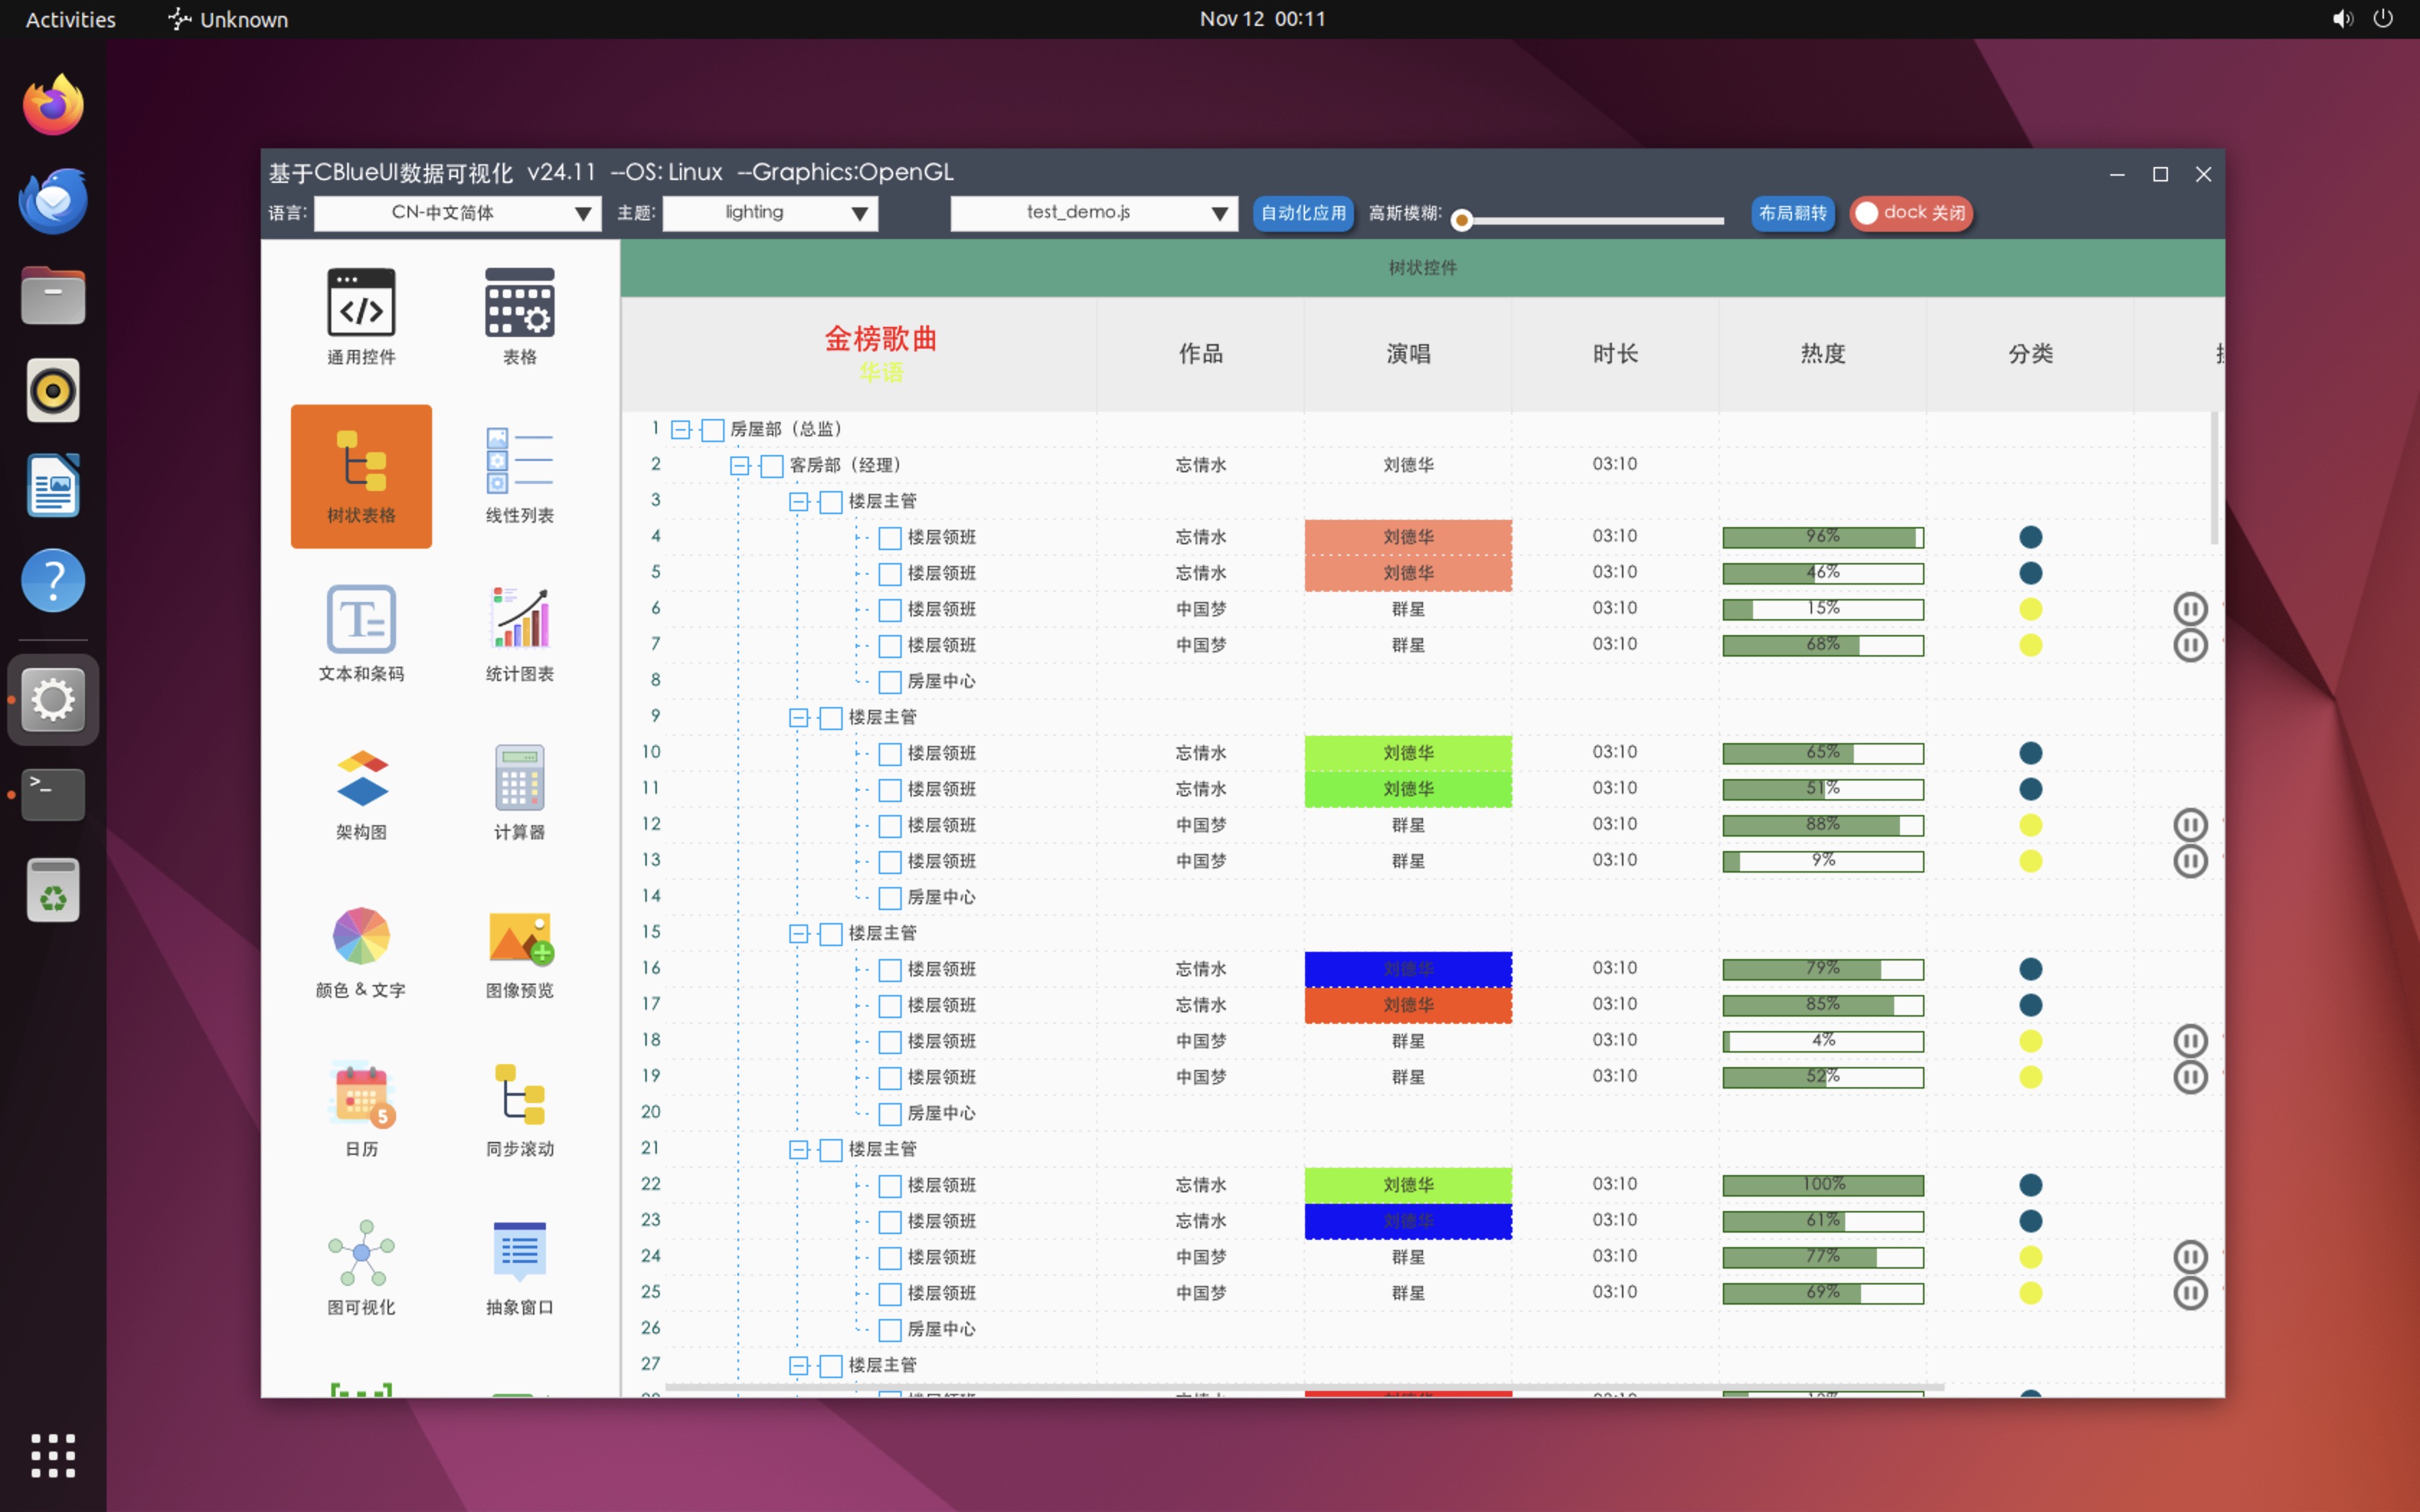
Task: Click the 演唱 column header
Action: [1407, 354]
